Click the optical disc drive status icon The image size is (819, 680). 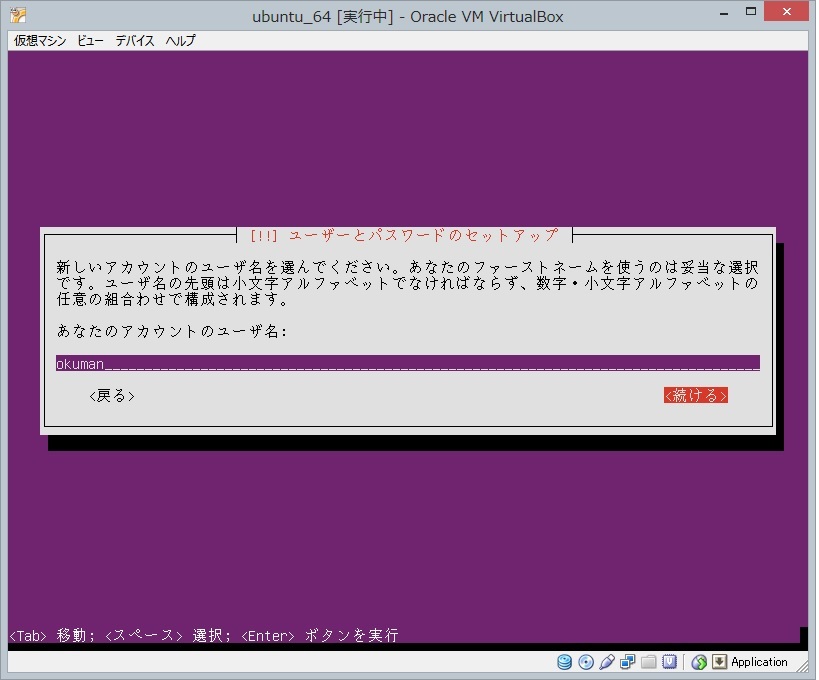pos(586,662)
